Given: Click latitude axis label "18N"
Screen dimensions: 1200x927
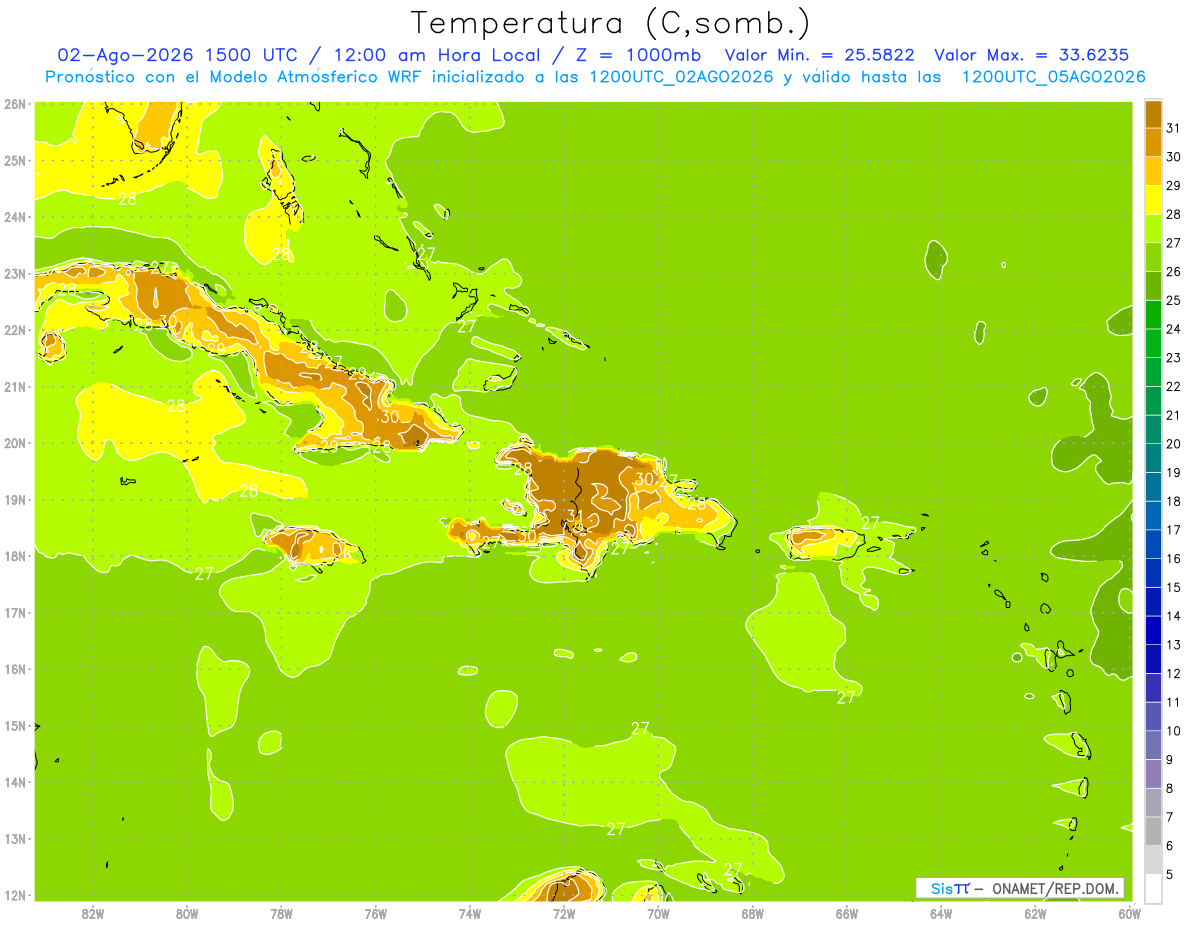Looking at the screenshot, I should tap(15, 556).
